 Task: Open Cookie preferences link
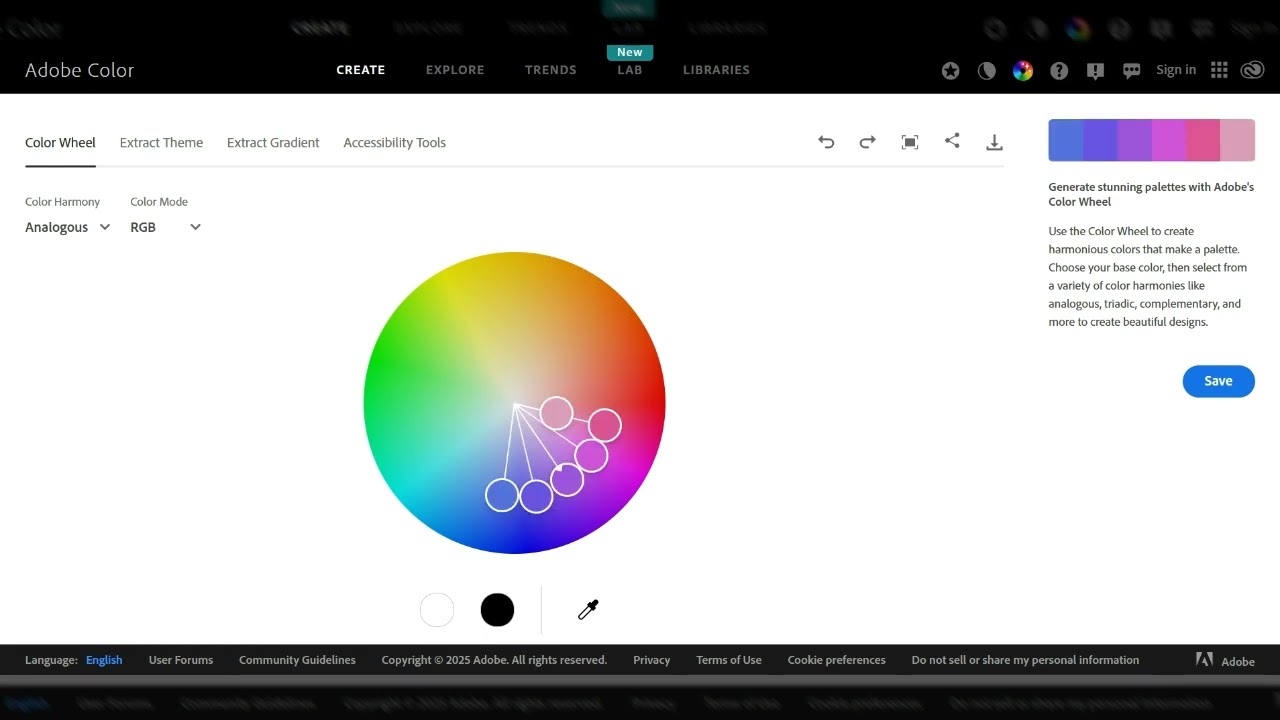[x=836, y=660]
